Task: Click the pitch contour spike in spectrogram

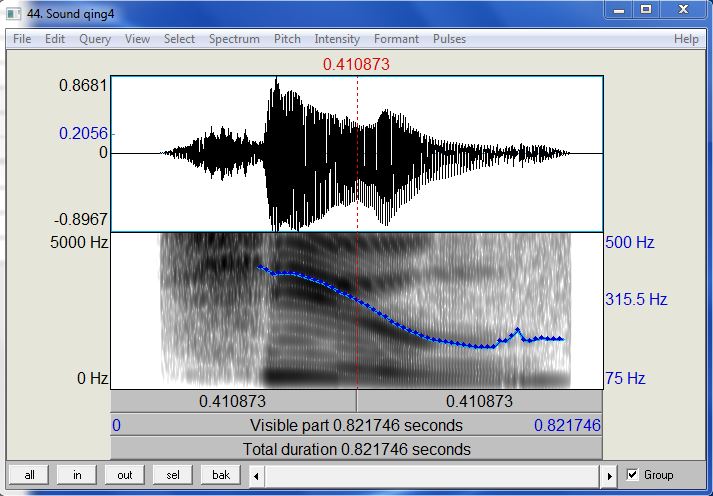Action: coord(517,329)
